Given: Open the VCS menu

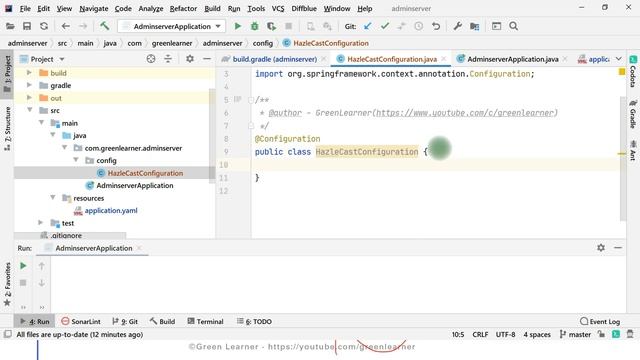Looking at the screenshot, I should coord(278,8).
